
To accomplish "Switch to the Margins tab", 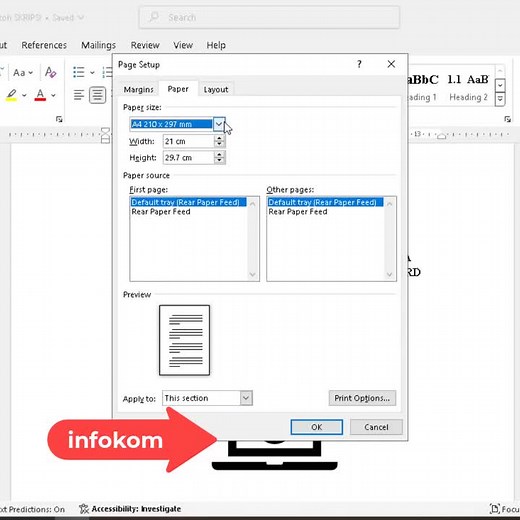I will click(138, 89).
